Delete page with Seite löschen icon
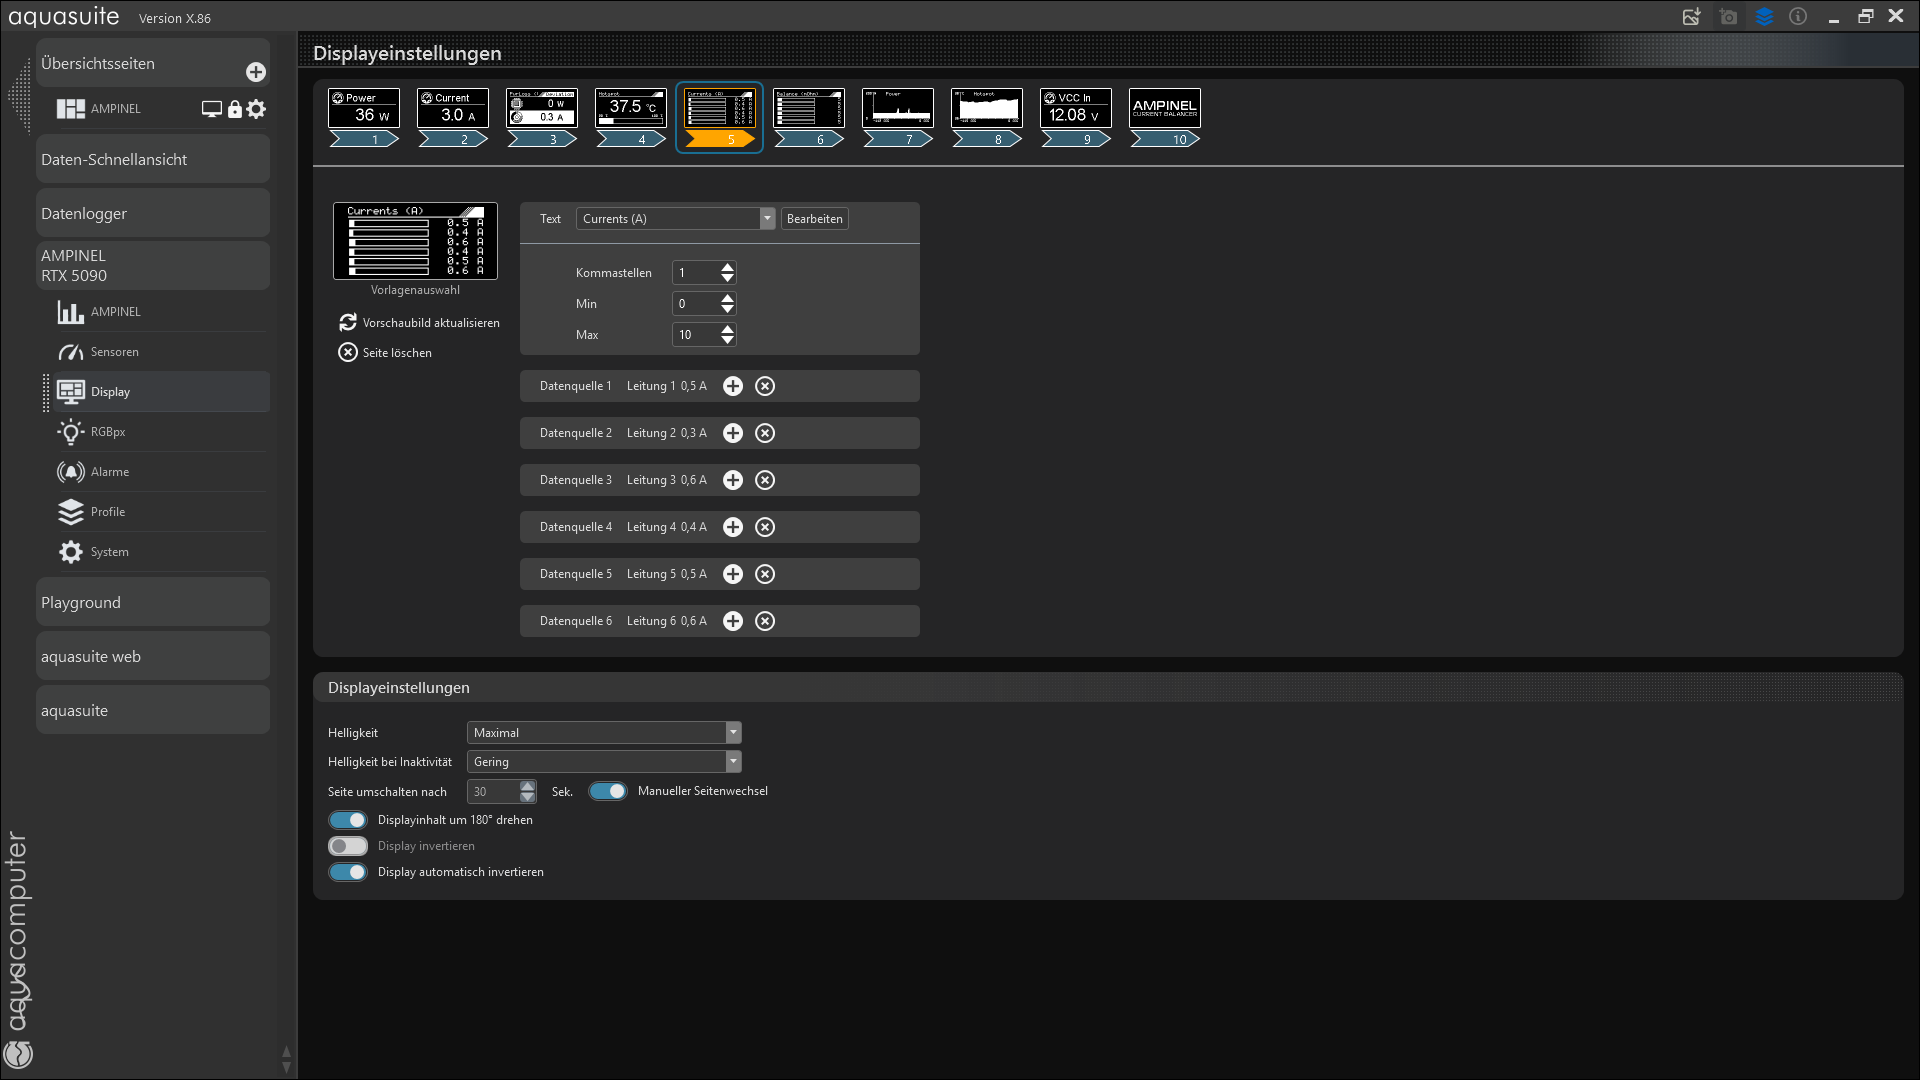Screen dimensions: 1920x1080 [348, 352]
